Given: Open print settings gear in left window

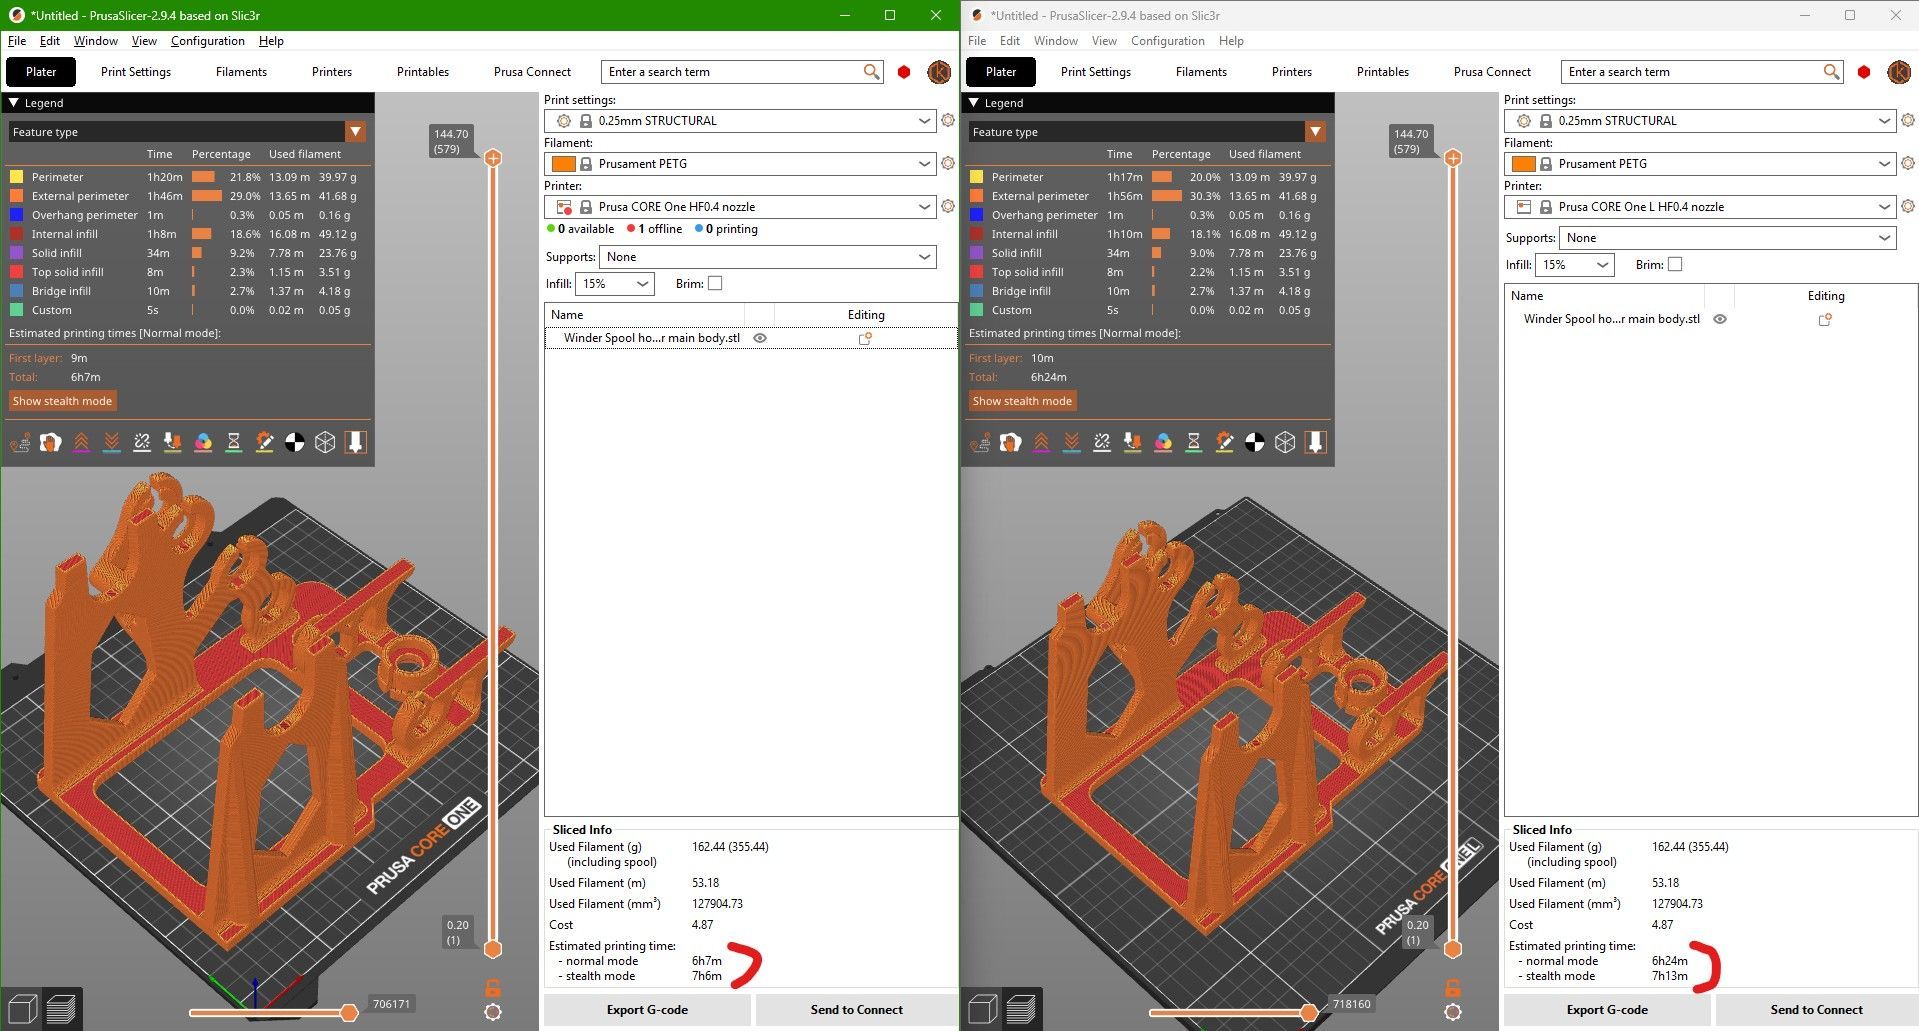Looking at the screenshot, I should (948, 120).
